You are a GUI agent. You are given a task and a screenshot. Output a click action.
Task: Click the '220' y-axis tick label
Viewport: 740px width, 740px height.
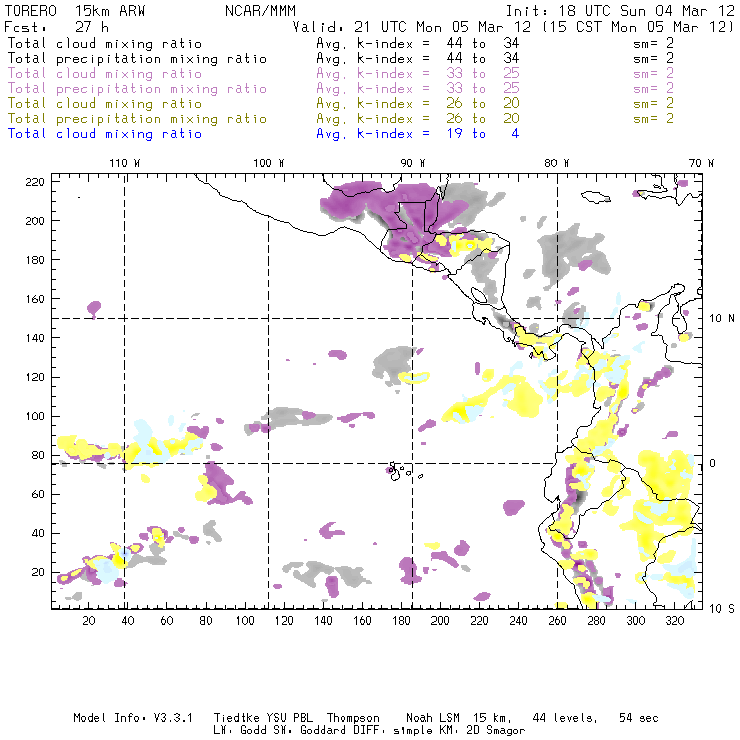35,182
